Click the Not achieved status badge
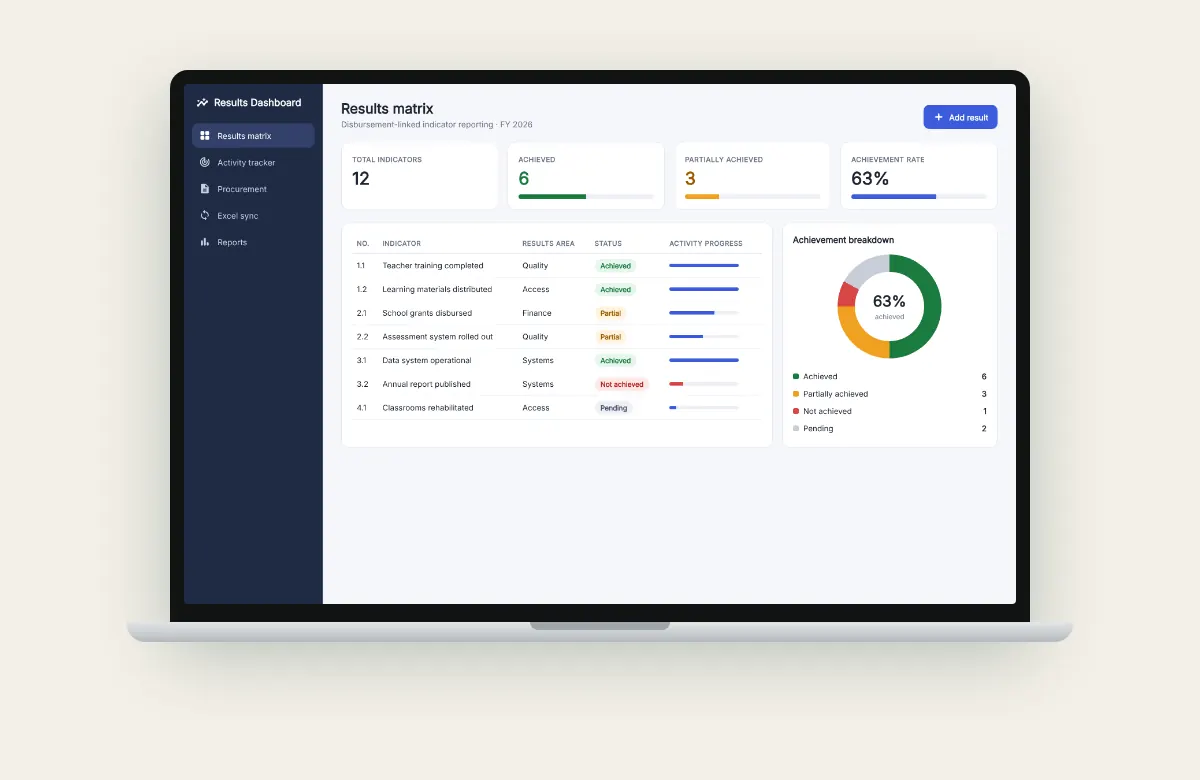1200x780 pixels. pos(622,384)
